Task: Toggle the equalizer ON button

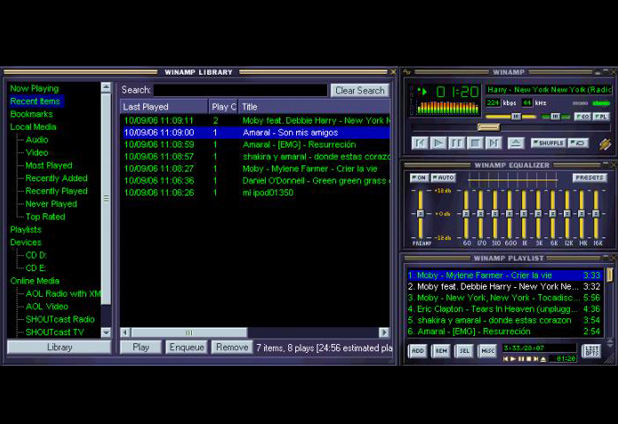Action: point(418,177)
